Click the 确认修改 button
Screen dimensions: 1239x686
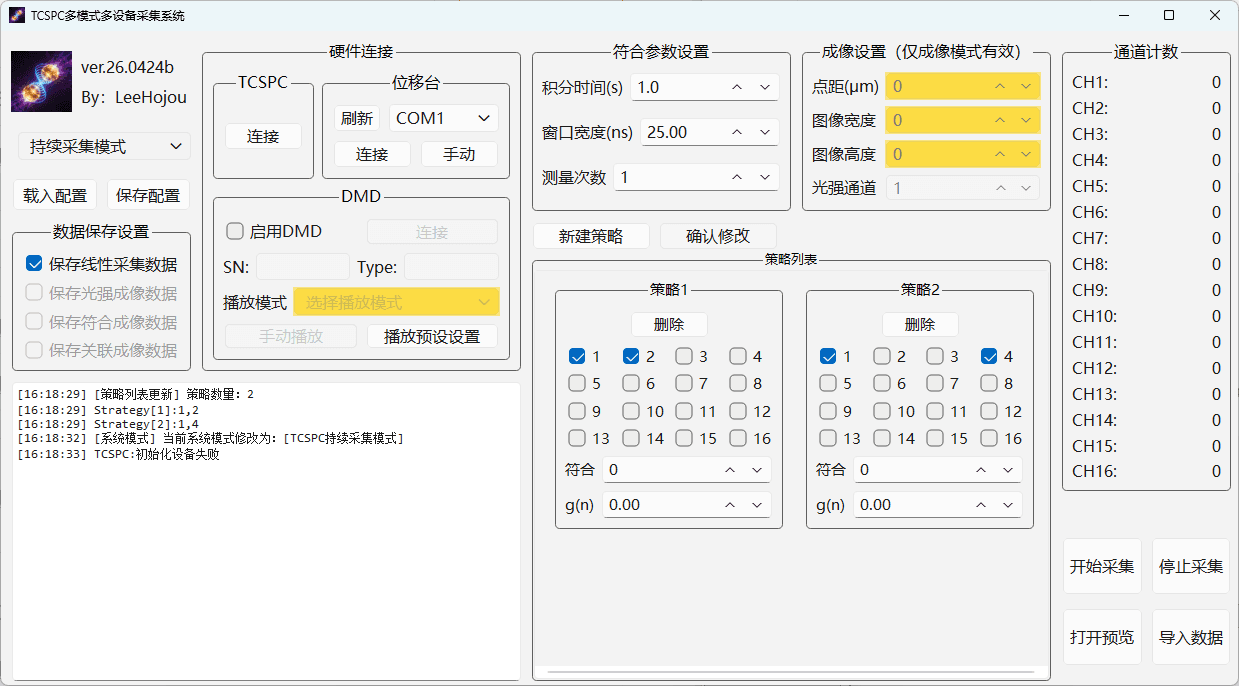click(718, 236)
